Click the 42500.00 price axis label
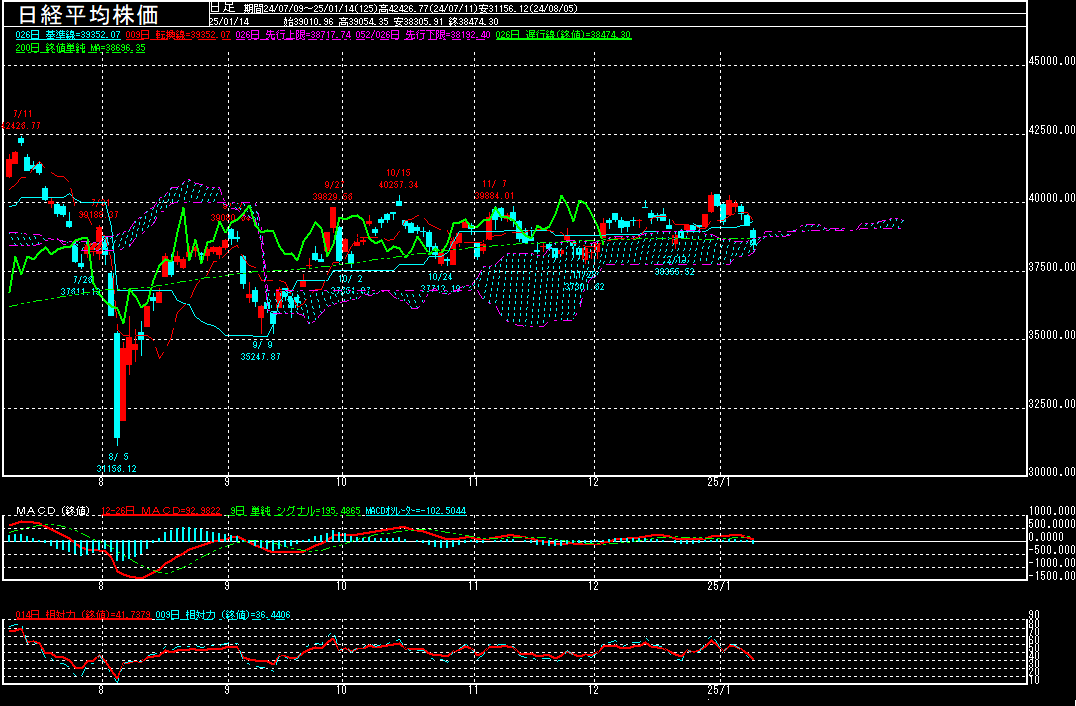 (x=1052, y=130)
